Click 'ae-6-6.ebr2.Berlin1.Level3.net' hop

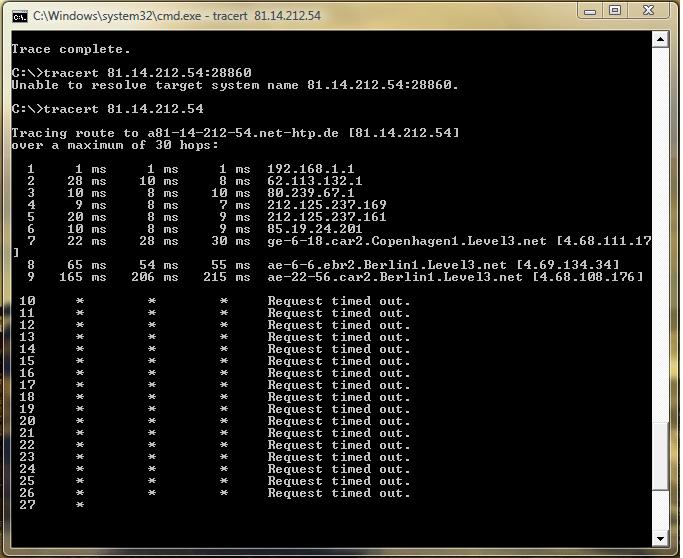pyautogui.click(x=387, y=265)
